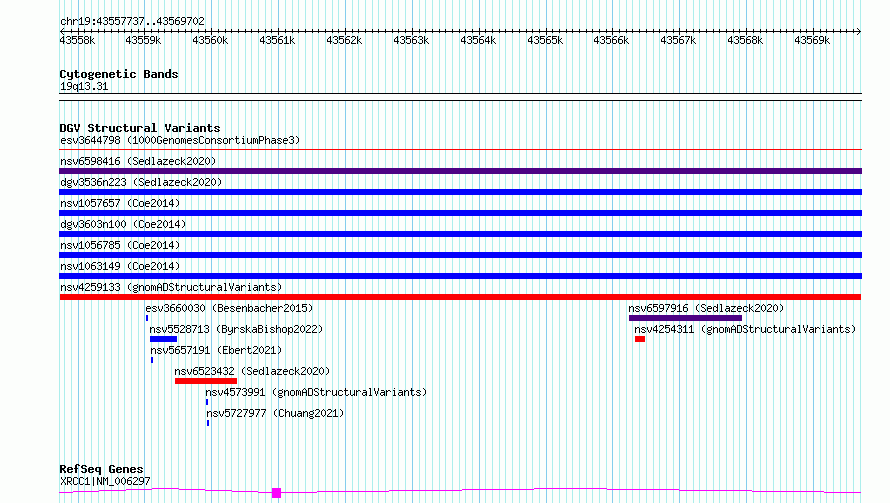
Task: Select the small red nsv4254311 bar
Action: coord(640,339)
